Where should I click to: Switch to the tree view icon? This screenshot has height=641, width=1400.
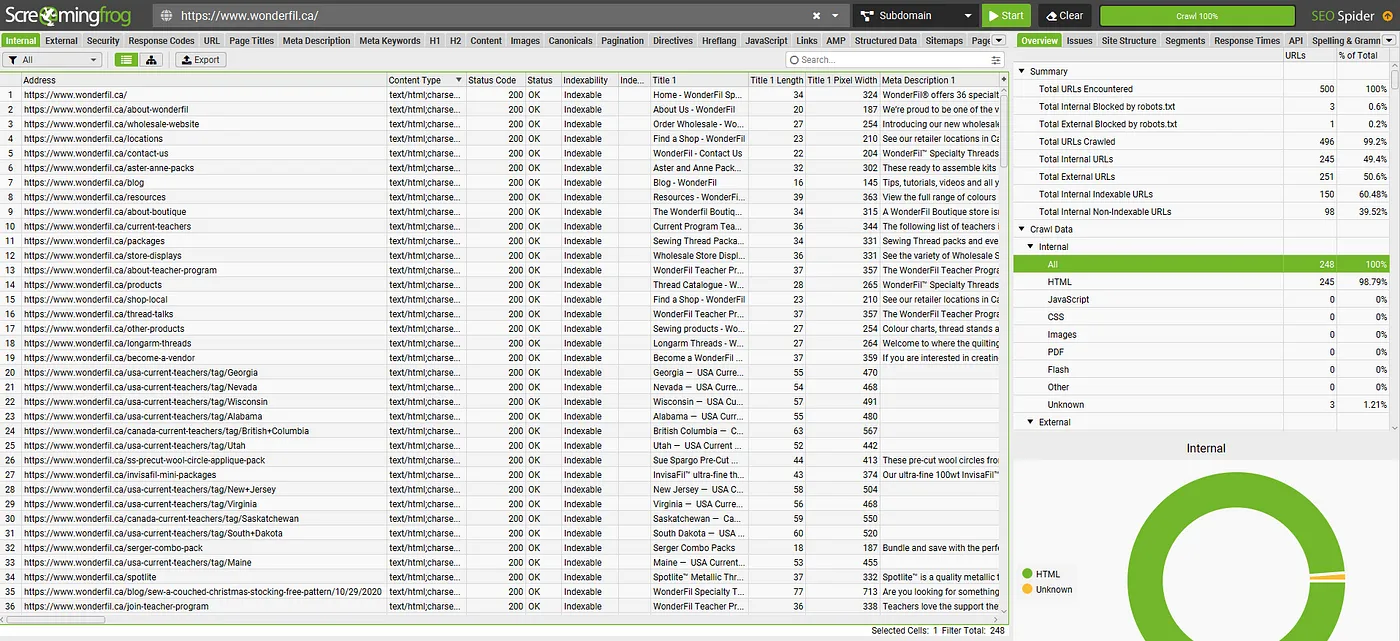tap(151, 60)
